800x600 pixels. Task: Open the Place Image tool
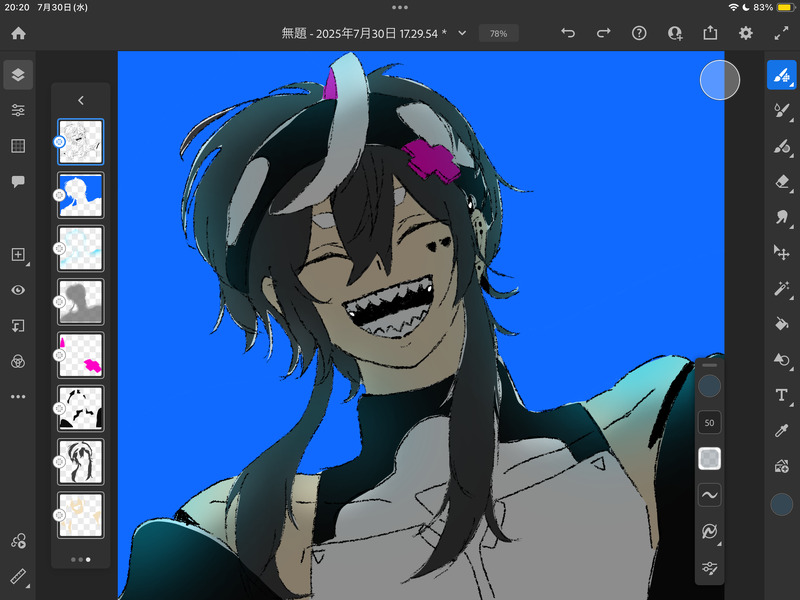pyautogui.click(x=782, y=466)
